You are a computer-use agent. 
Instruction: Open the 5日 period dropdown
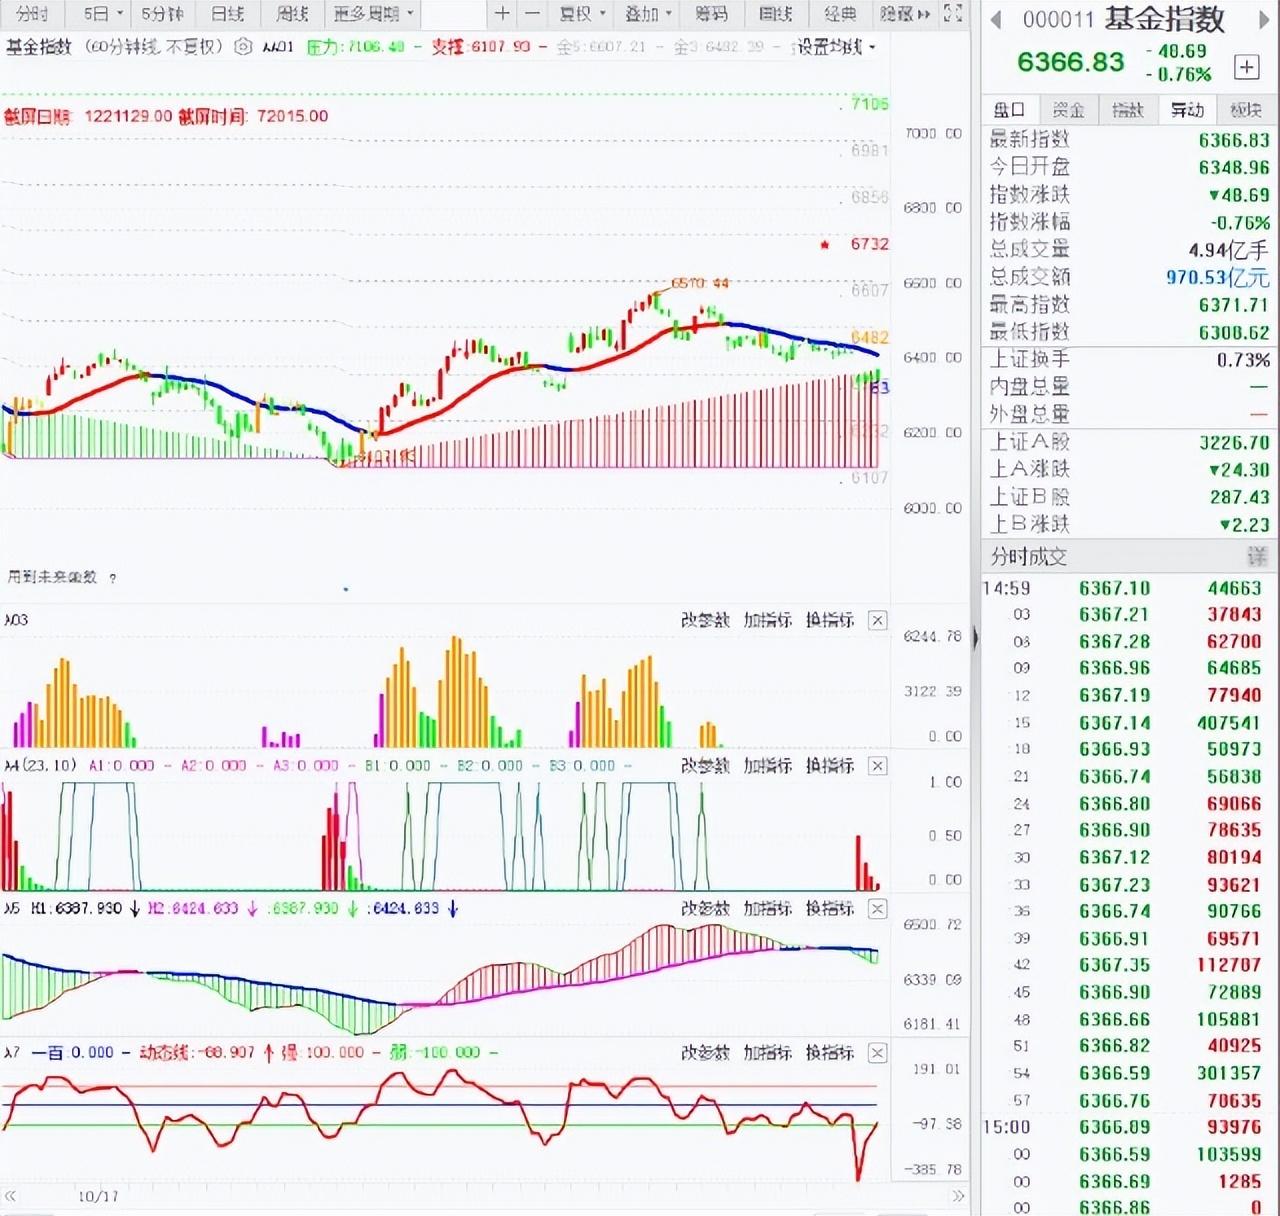click(x=103, y=14)
